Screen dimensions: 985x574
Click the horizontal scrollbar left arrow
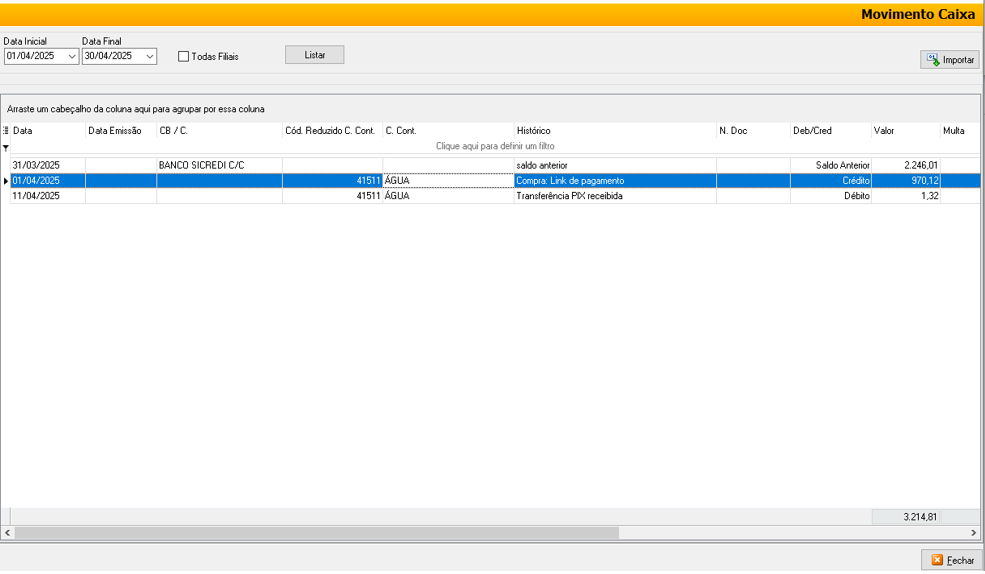(x=7, y=533)
